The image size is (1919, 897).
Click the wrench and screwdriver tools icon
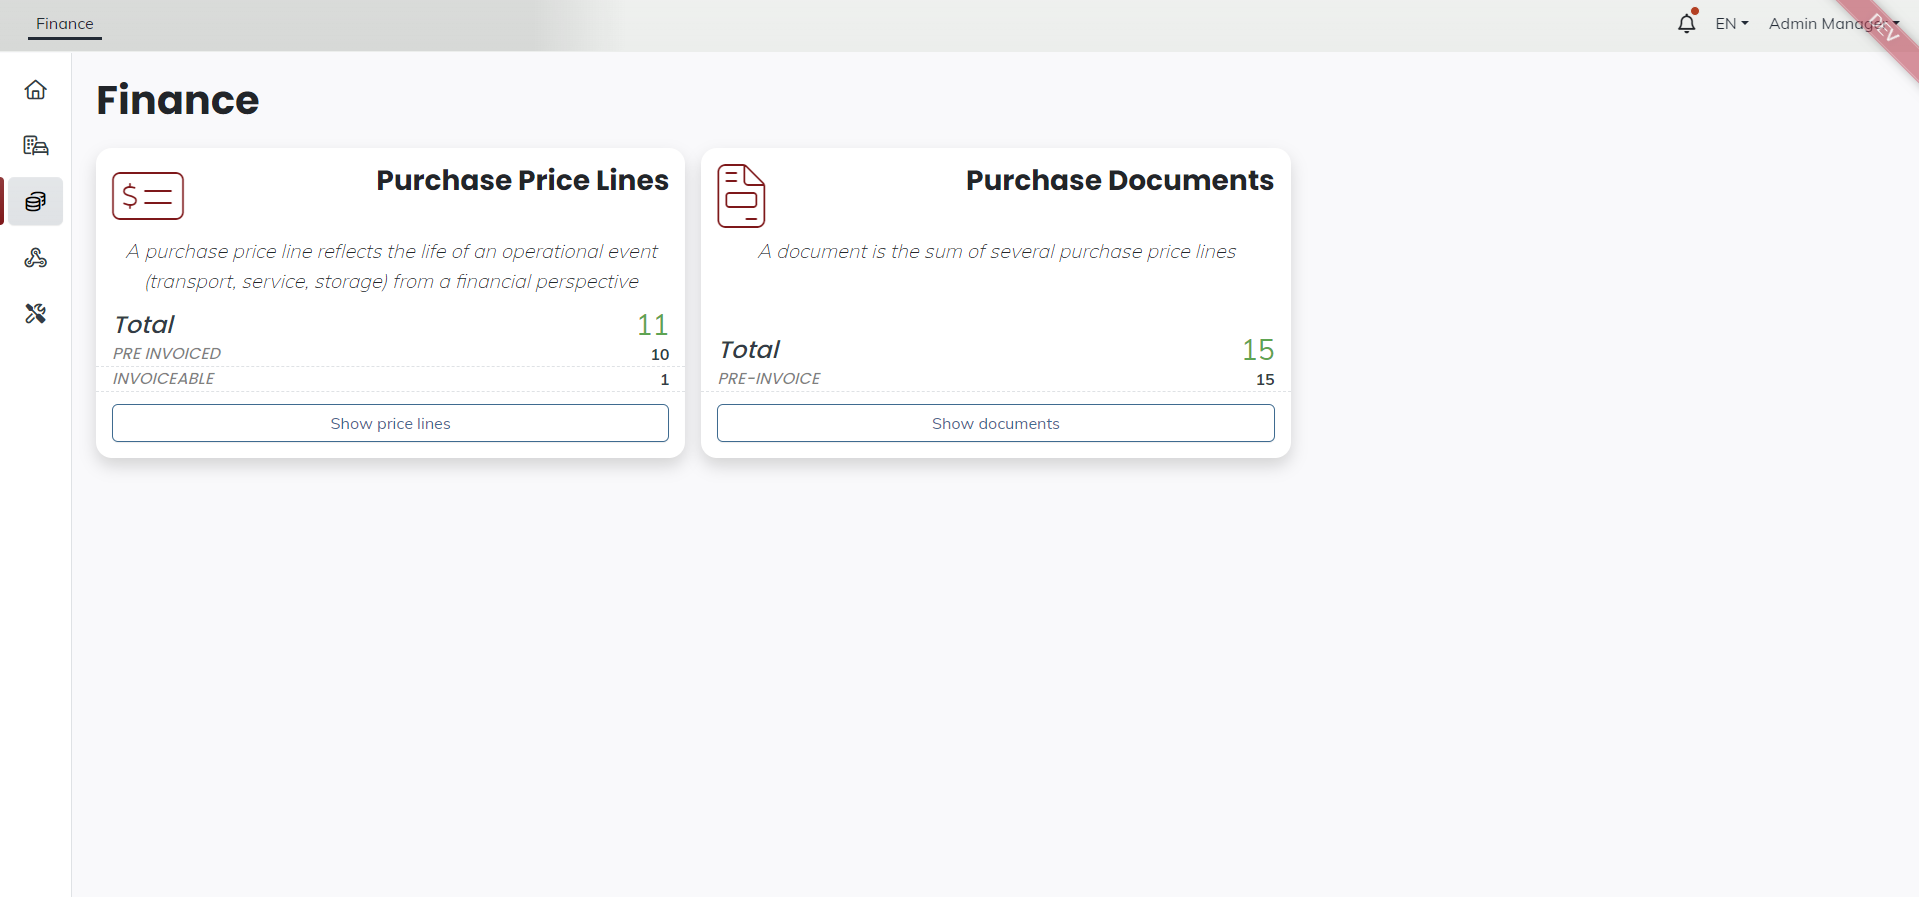36,314
